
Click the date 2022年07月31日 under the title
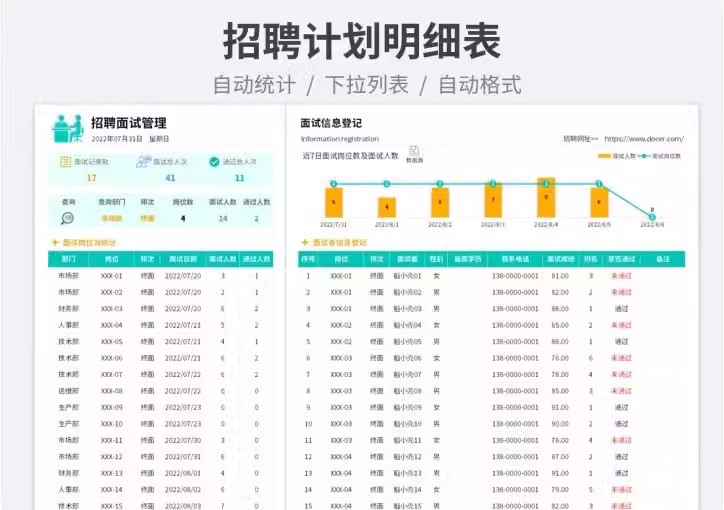coord(117,139)
